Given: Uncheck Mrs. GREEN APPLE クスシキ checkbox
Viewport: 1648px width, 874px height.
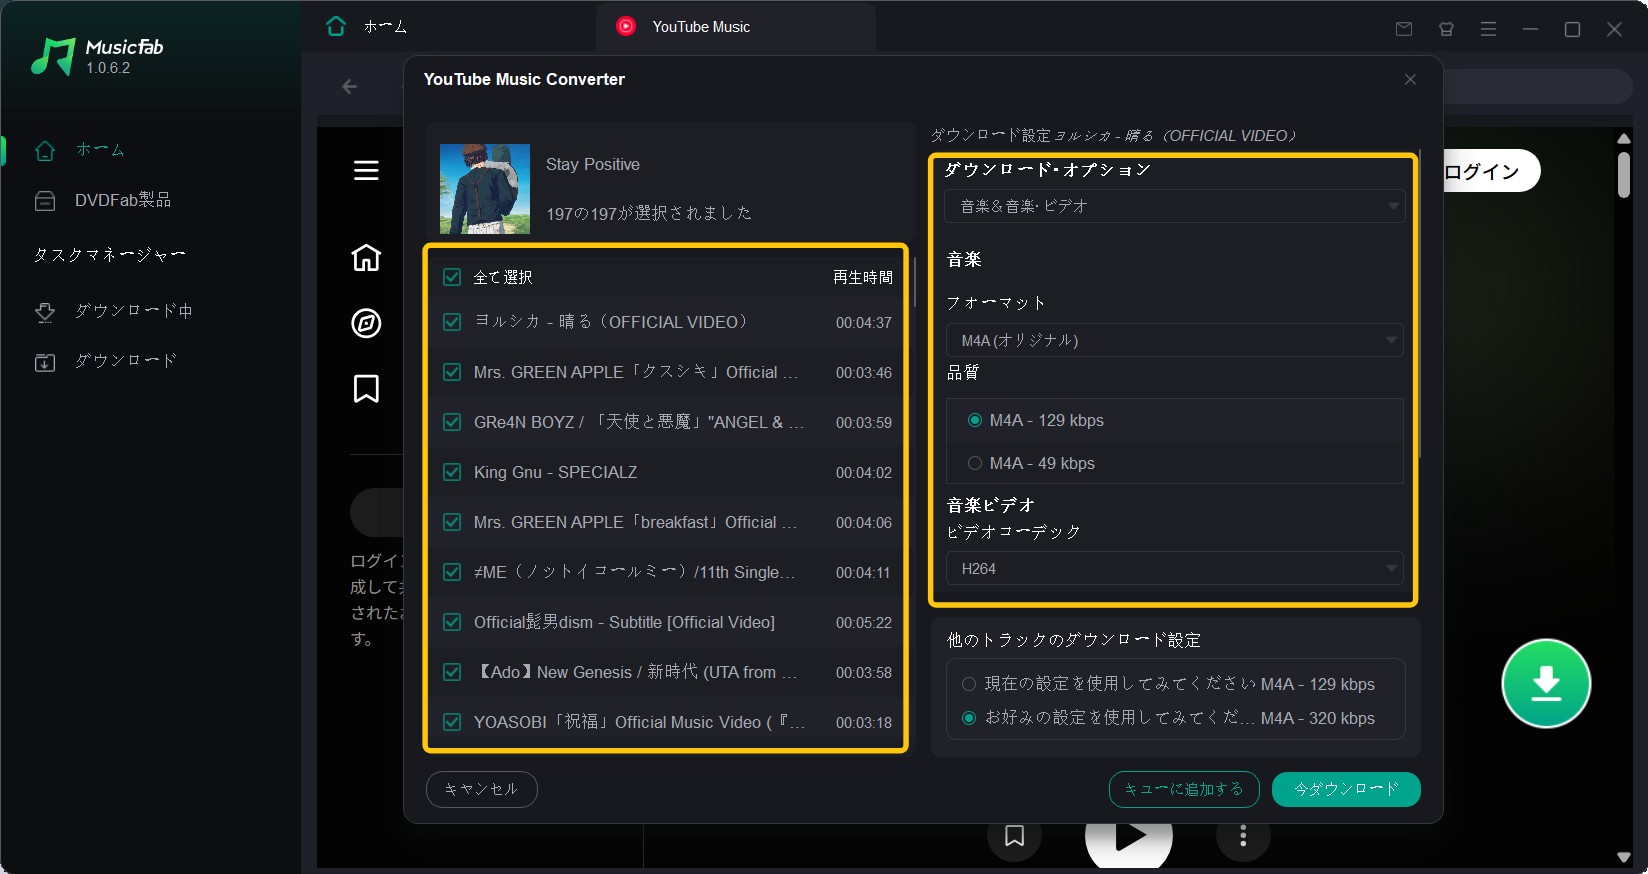Looking at the screenshot, I should coord(452,372).
